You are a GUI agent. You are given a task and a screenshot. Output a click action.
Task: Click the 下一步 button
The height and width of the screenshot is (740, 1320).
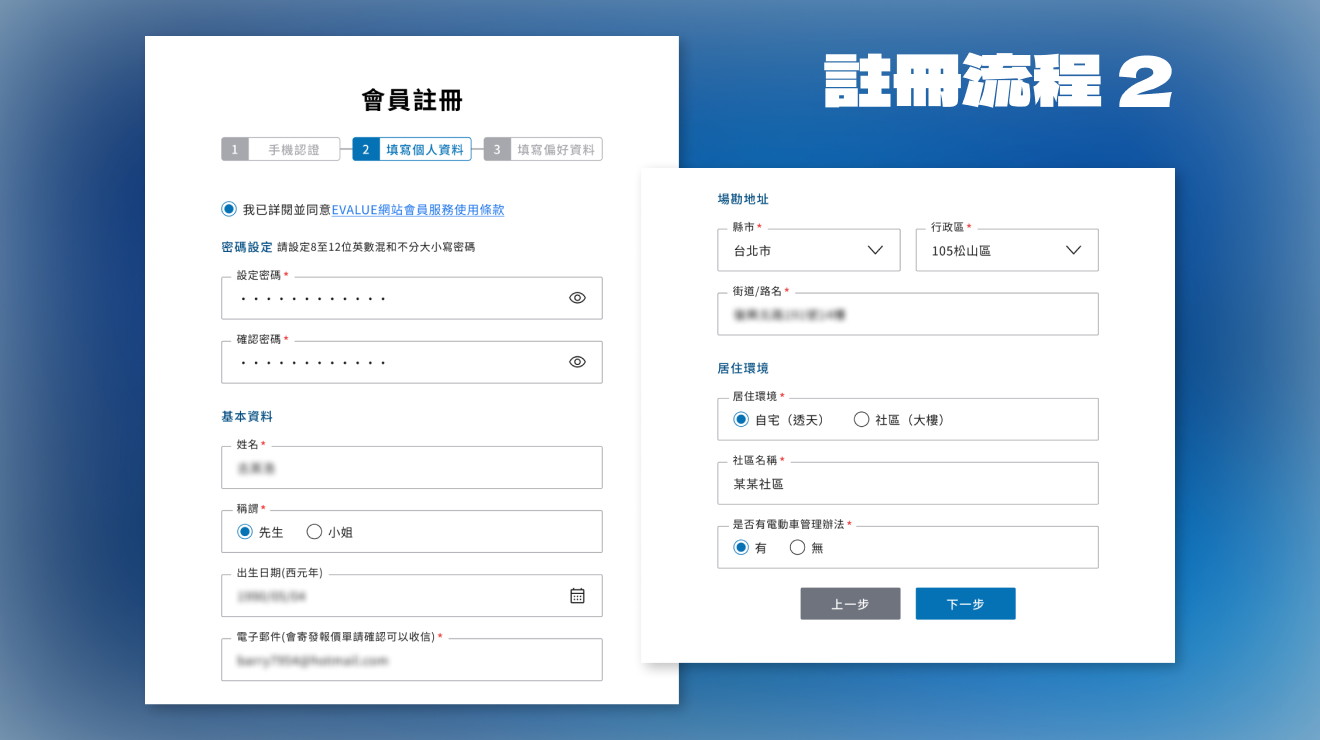(965, 604)
